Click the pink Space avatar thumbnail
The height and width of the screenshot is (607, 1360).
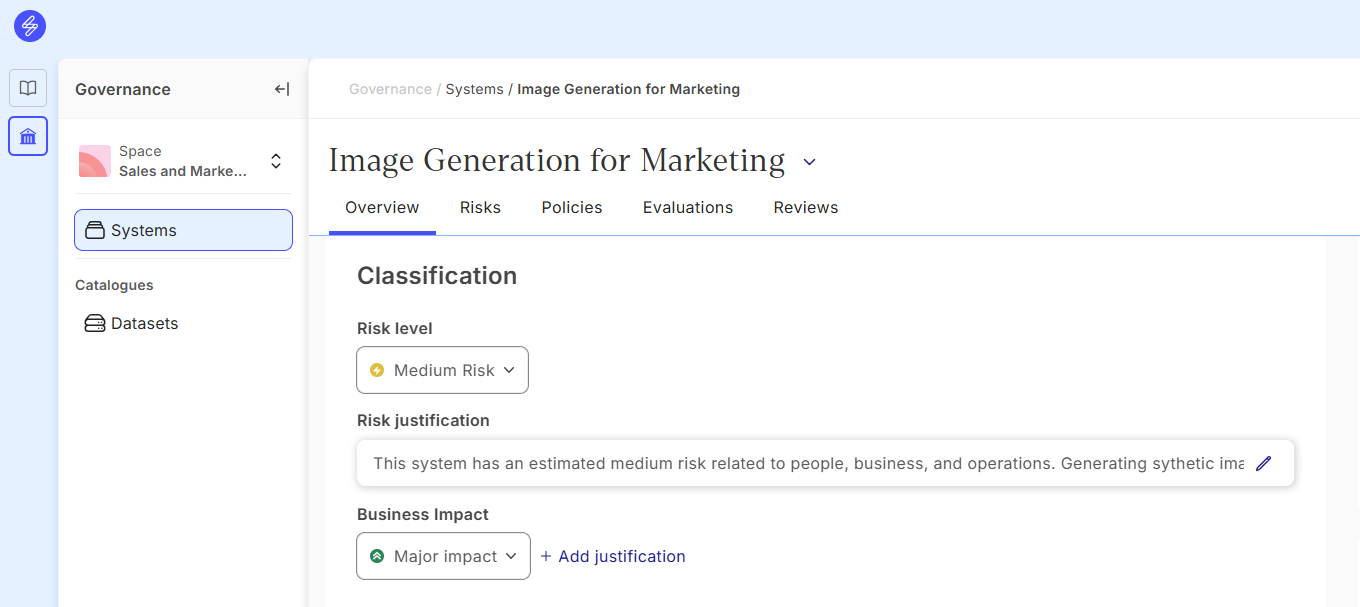[x=94, y=161]
